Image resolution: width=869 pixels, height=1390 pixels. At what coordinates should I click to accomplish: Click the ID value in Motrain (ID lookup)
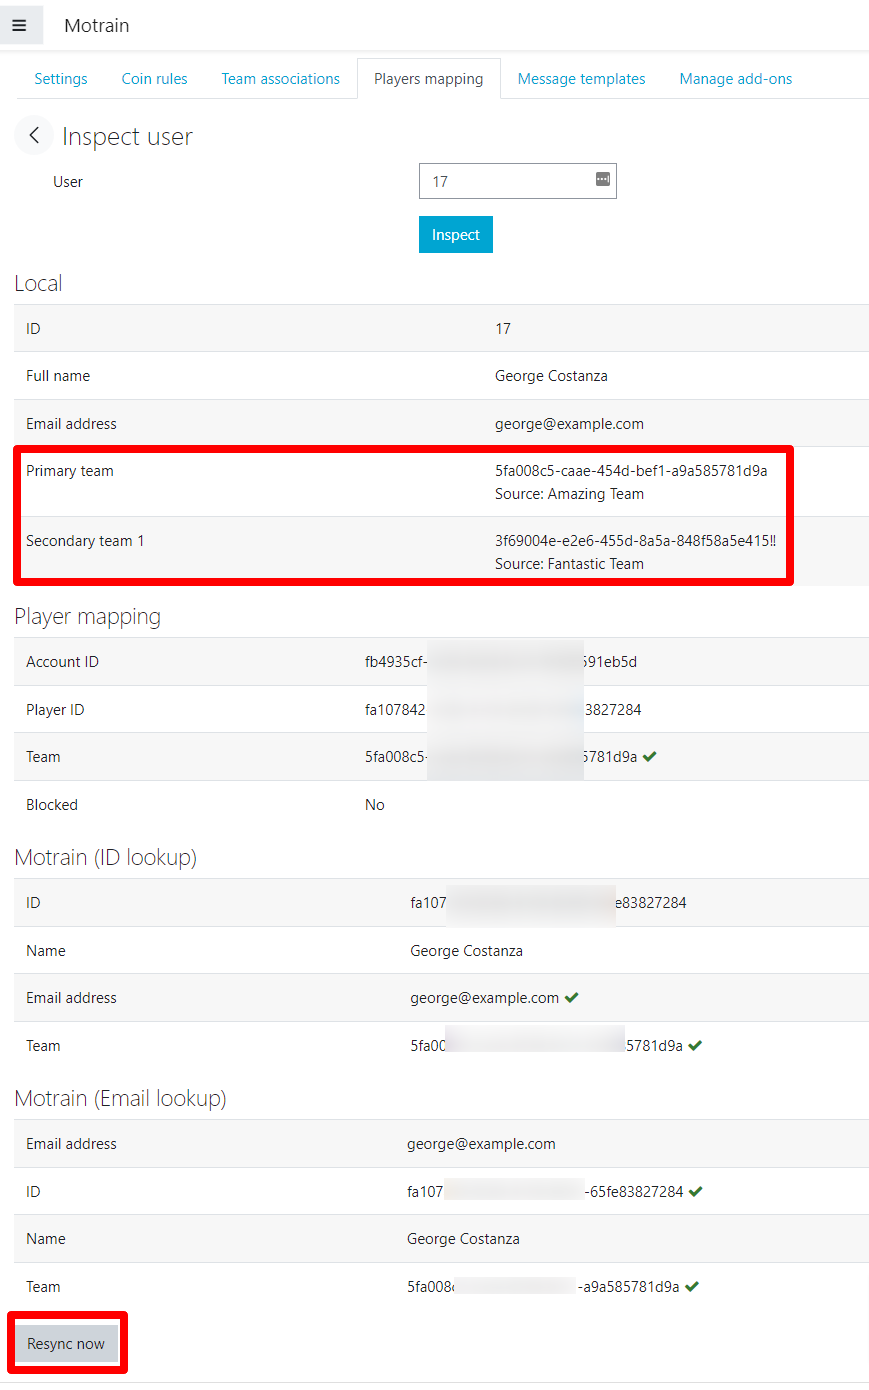point(548,903)
